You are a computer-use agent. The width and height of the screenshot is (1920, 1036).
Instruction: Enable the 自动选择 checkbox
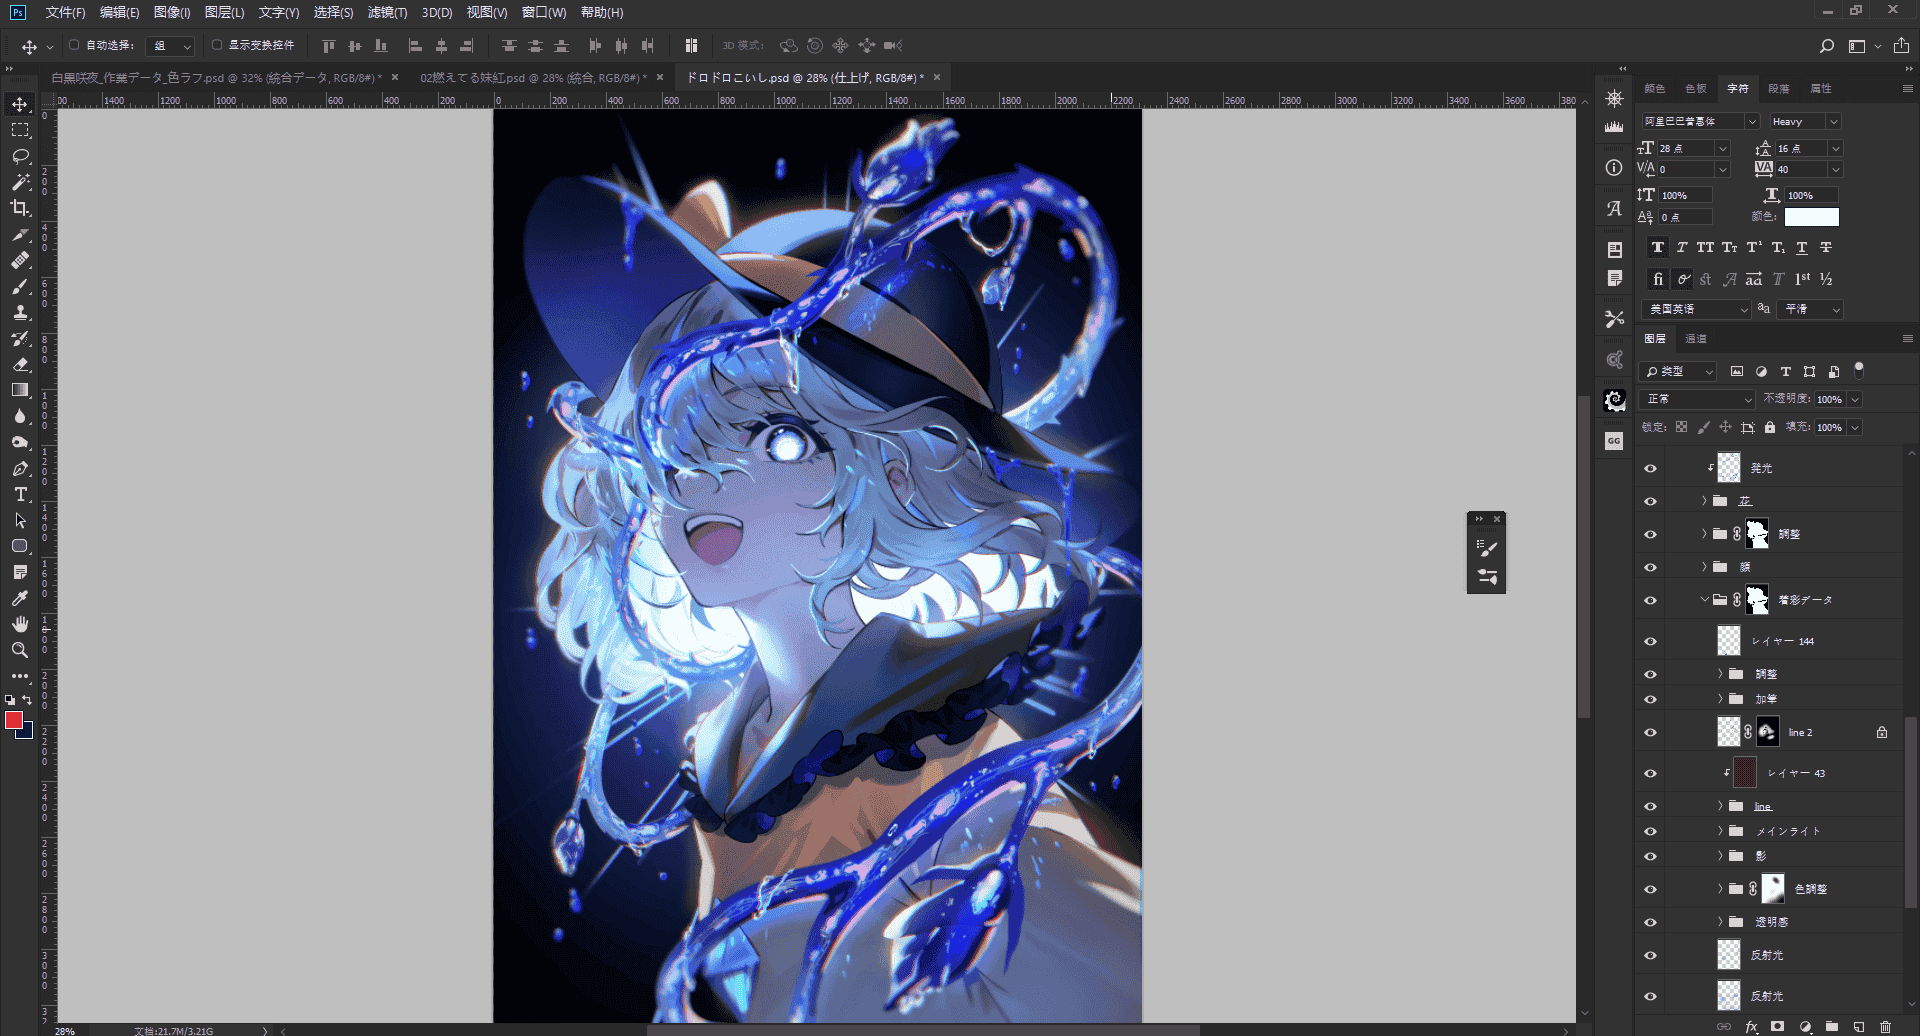pyautogui.click(x=74, y=45)
